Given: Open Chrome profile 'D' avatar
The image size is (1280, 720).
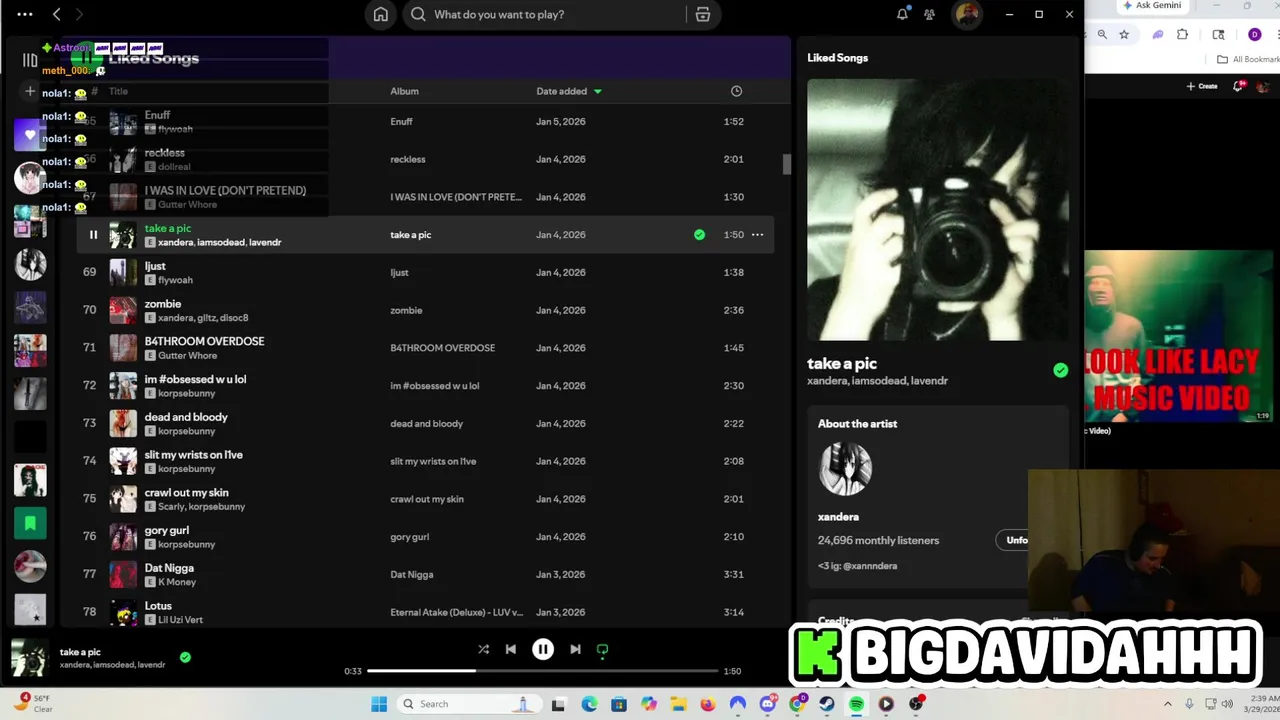Looking at the screenshot, I should tap(1255, 34).
